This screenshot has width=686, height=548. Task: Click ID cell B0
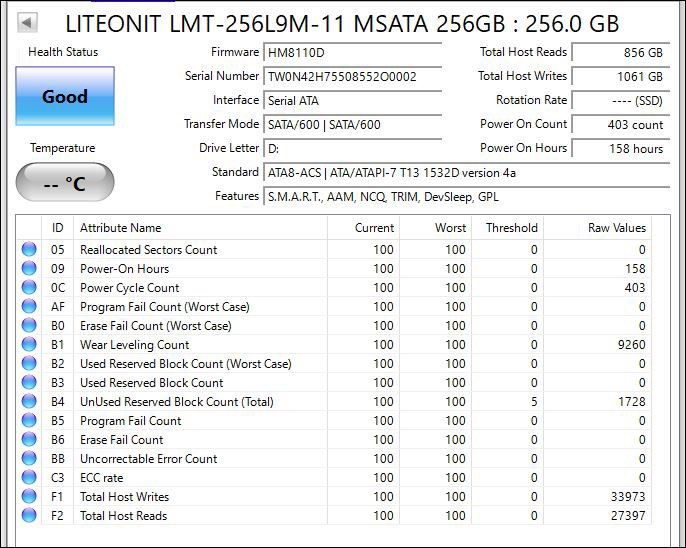[x=57, y=325]
